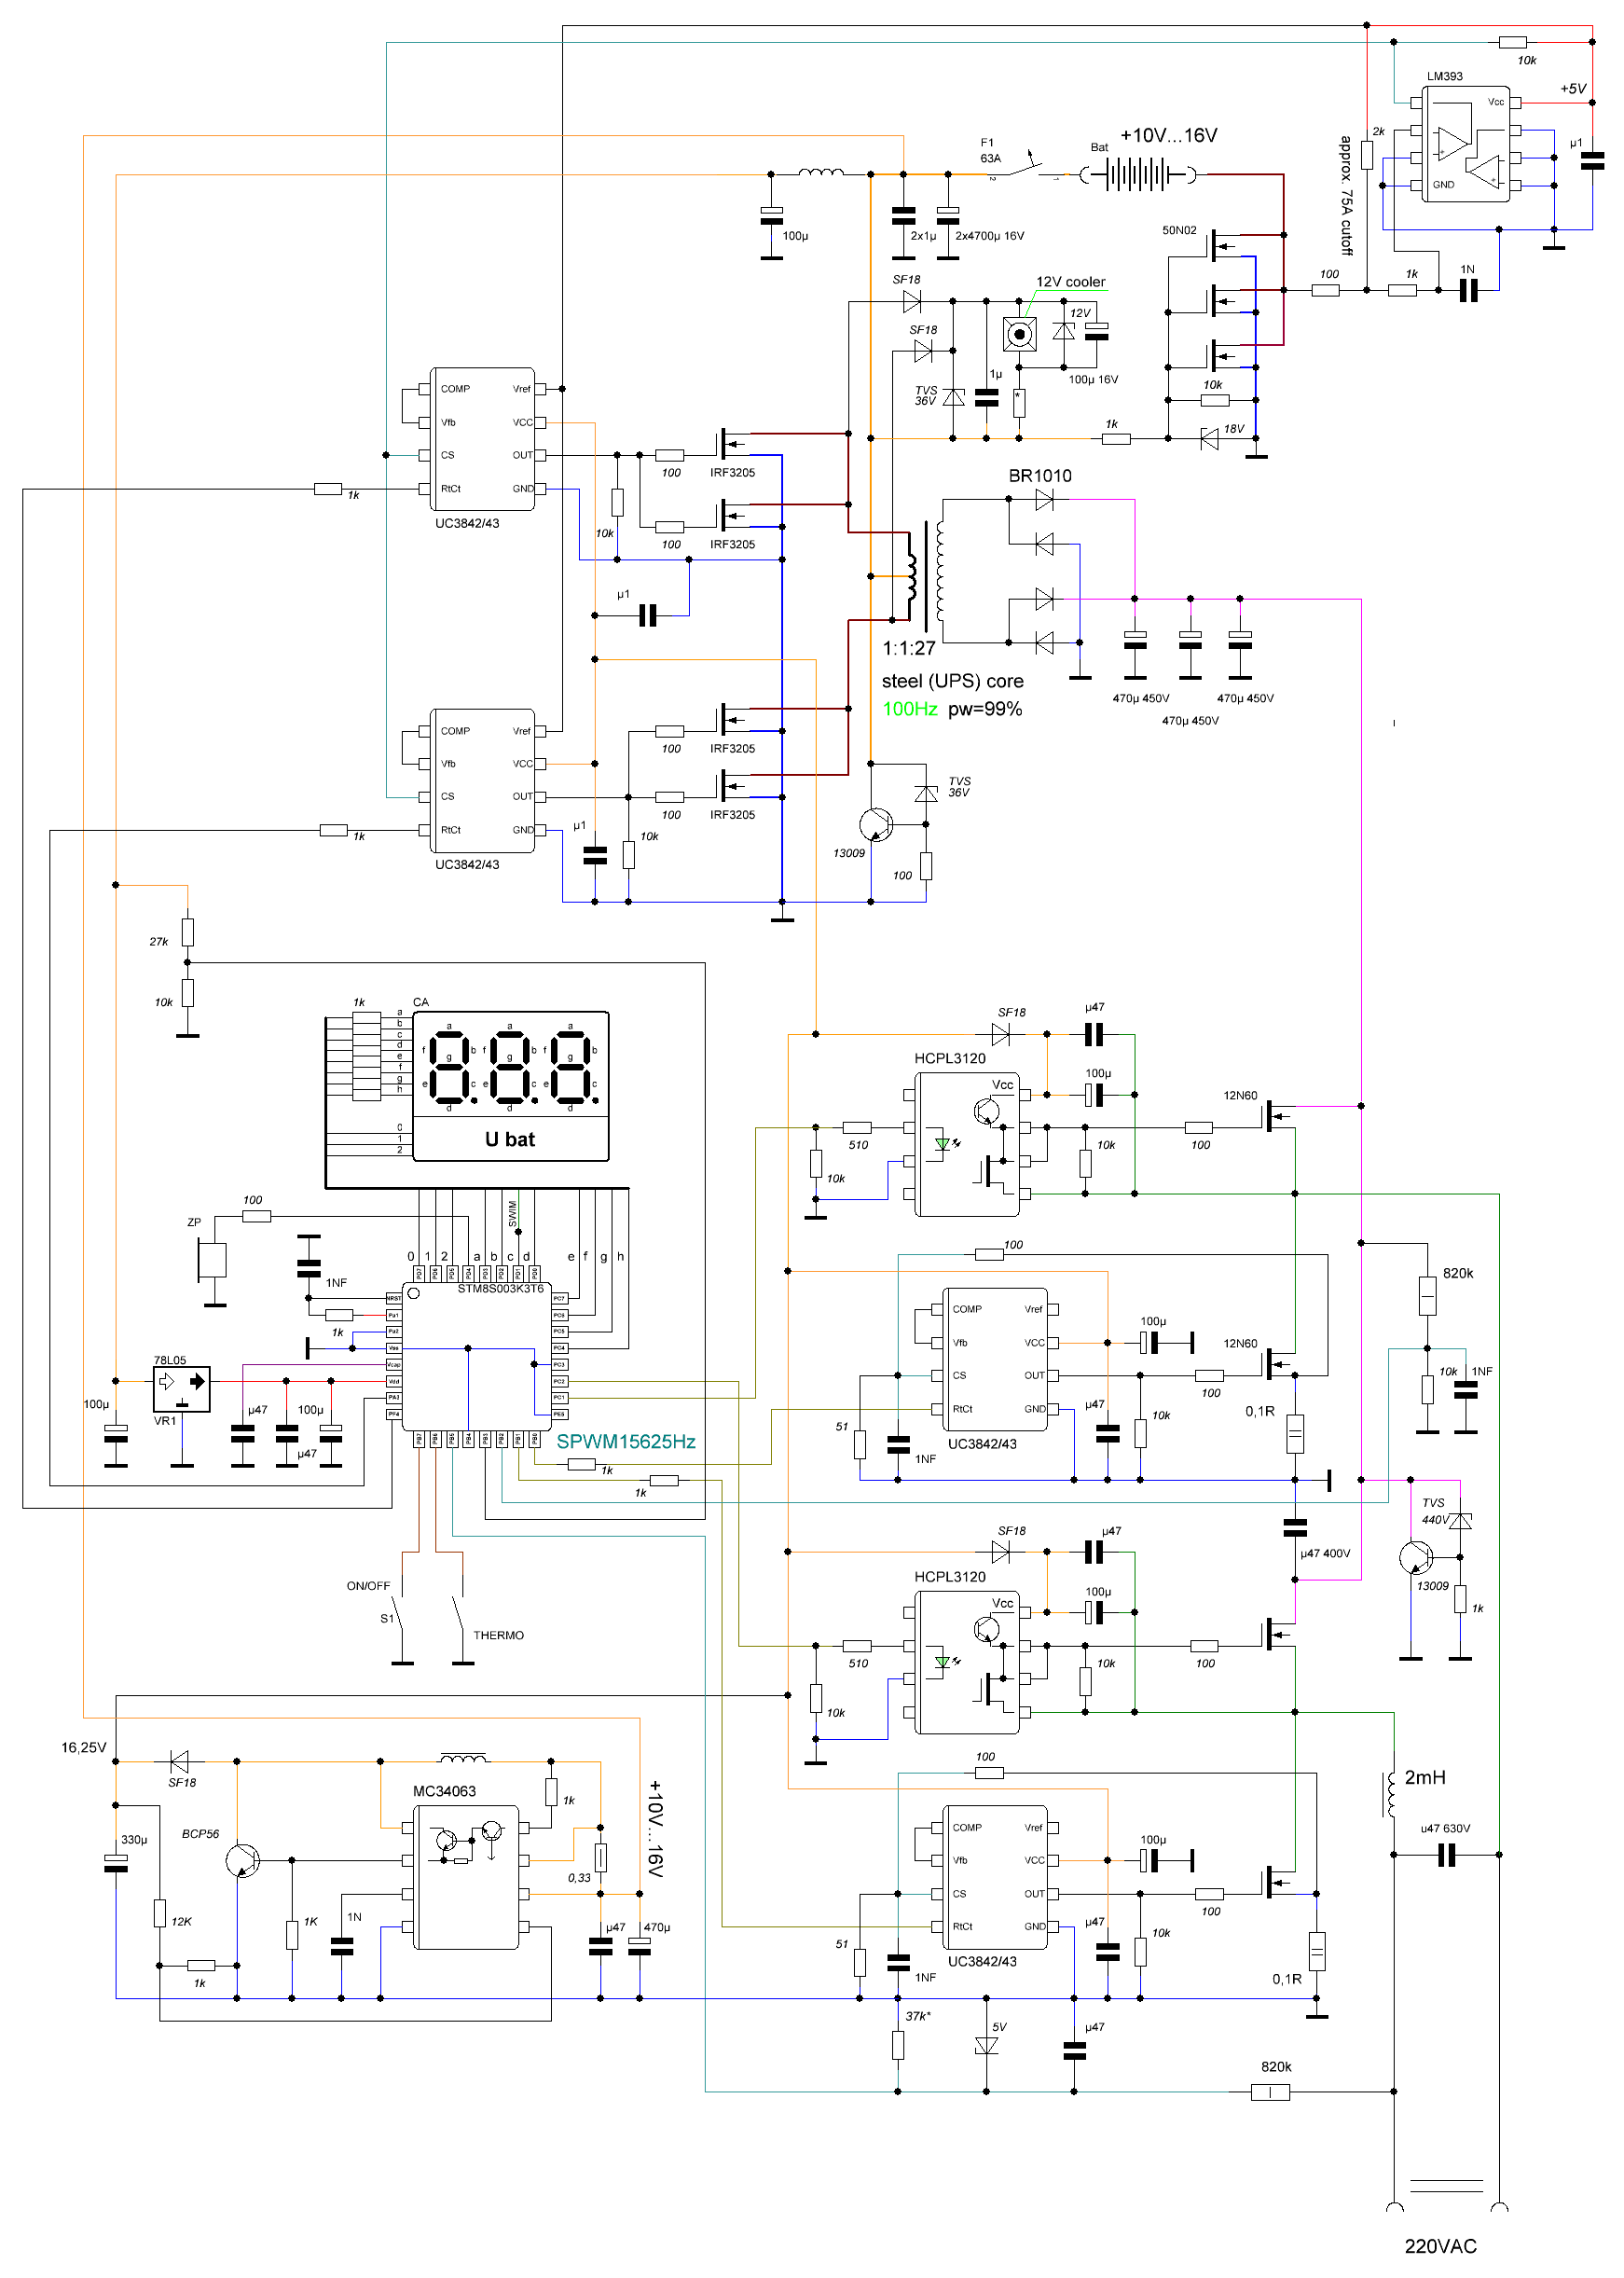
Task: Click the 2mH inductor value text
Action: tap(1425, 1777)
